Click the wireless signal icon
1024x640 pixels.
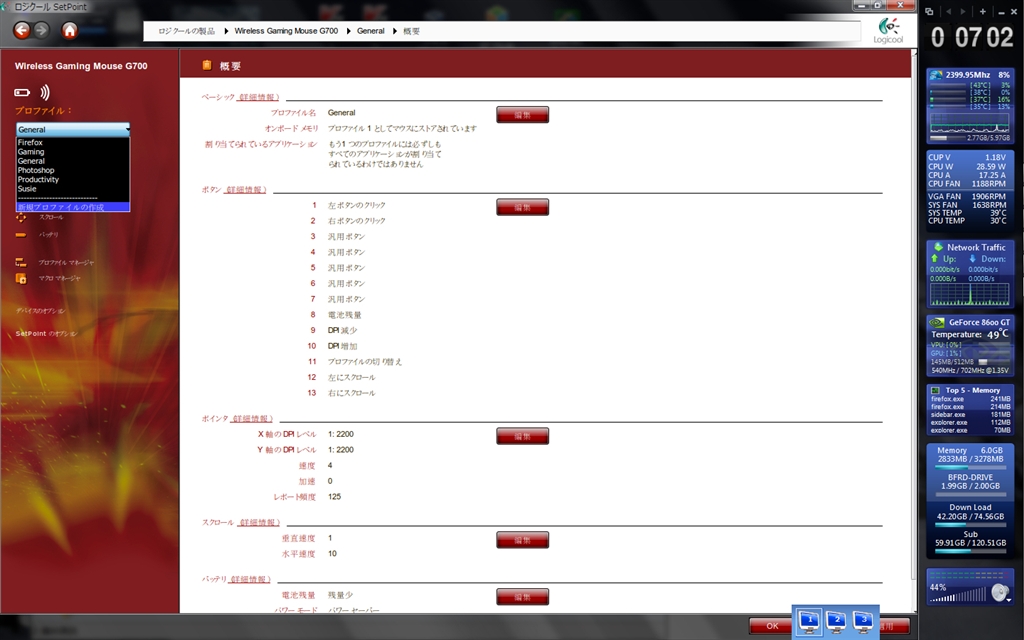tap(44, 92)
